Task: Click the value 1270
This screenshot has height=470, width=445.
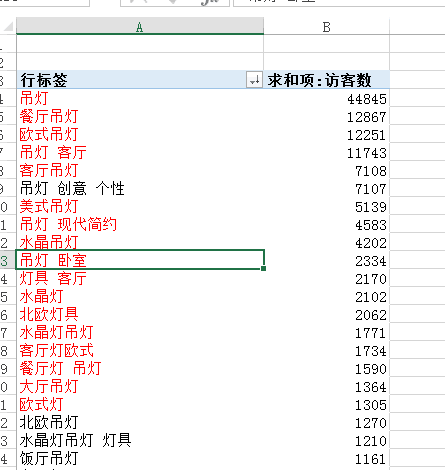Action: 371,423
